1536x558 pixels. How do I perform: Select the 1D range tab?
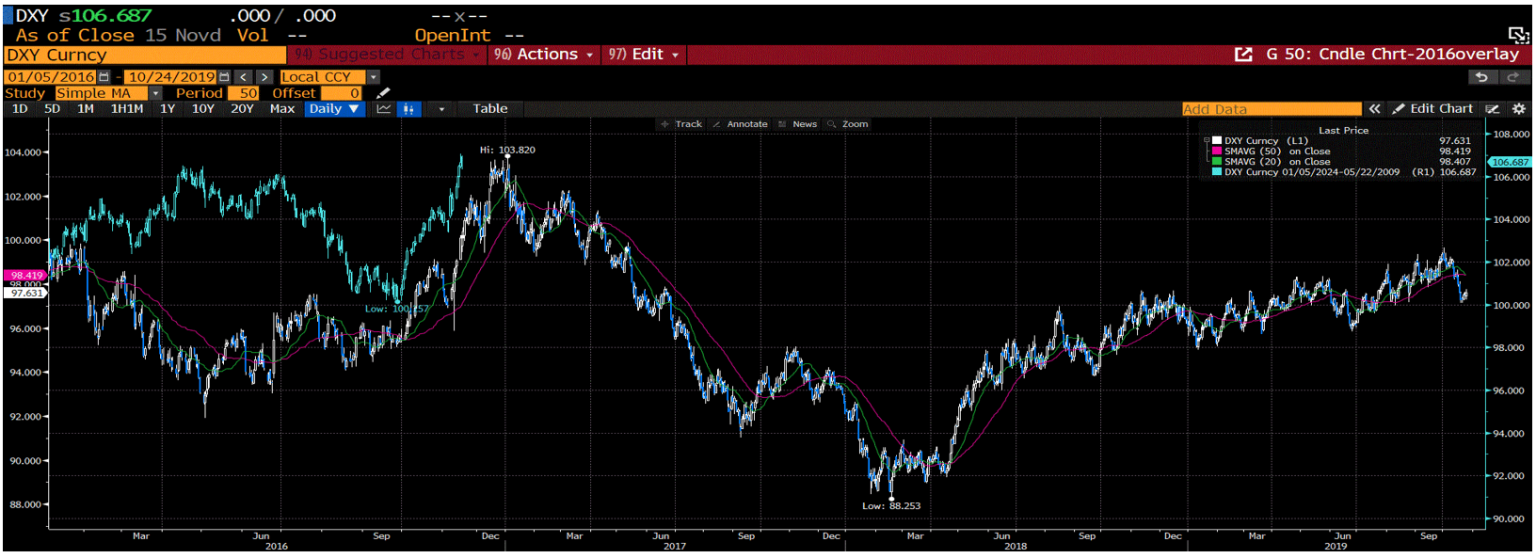(x=19, y=109)
